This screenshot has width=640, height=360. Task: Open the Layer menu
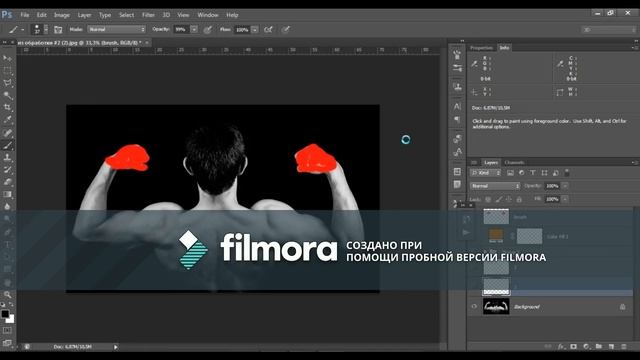pyautogui.click(x=84, y=15)
